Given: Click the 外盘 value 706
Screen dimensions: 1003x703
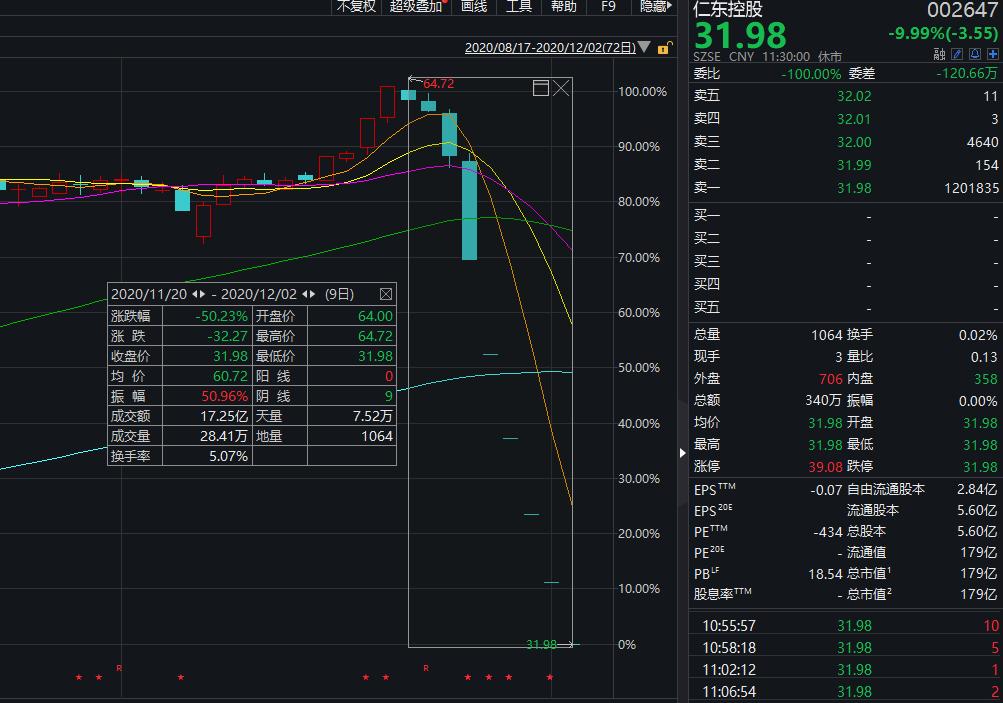Looking at the screenshot, I should [831, 379].
